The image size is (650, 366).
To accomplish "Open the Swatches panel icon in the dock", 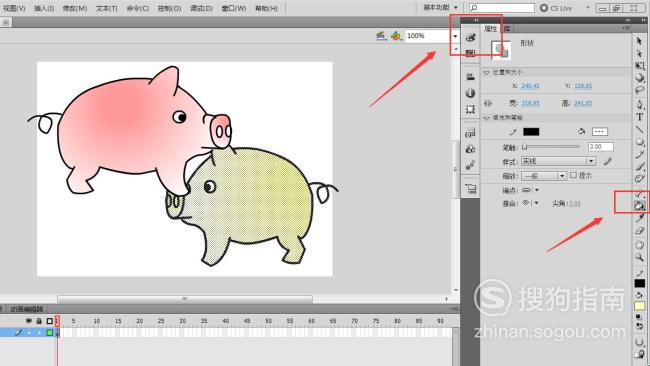I will click(x=470, y=53).
